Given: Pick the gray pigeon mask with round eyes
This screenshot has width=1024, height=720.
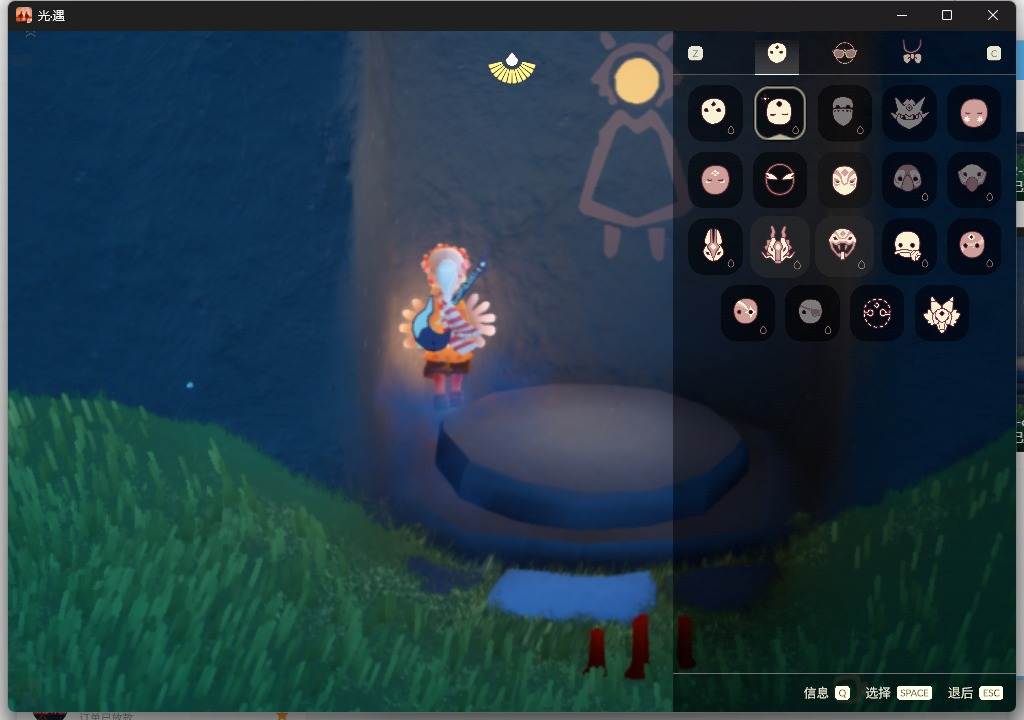Looking at the screenshot, I should [908, 179].
